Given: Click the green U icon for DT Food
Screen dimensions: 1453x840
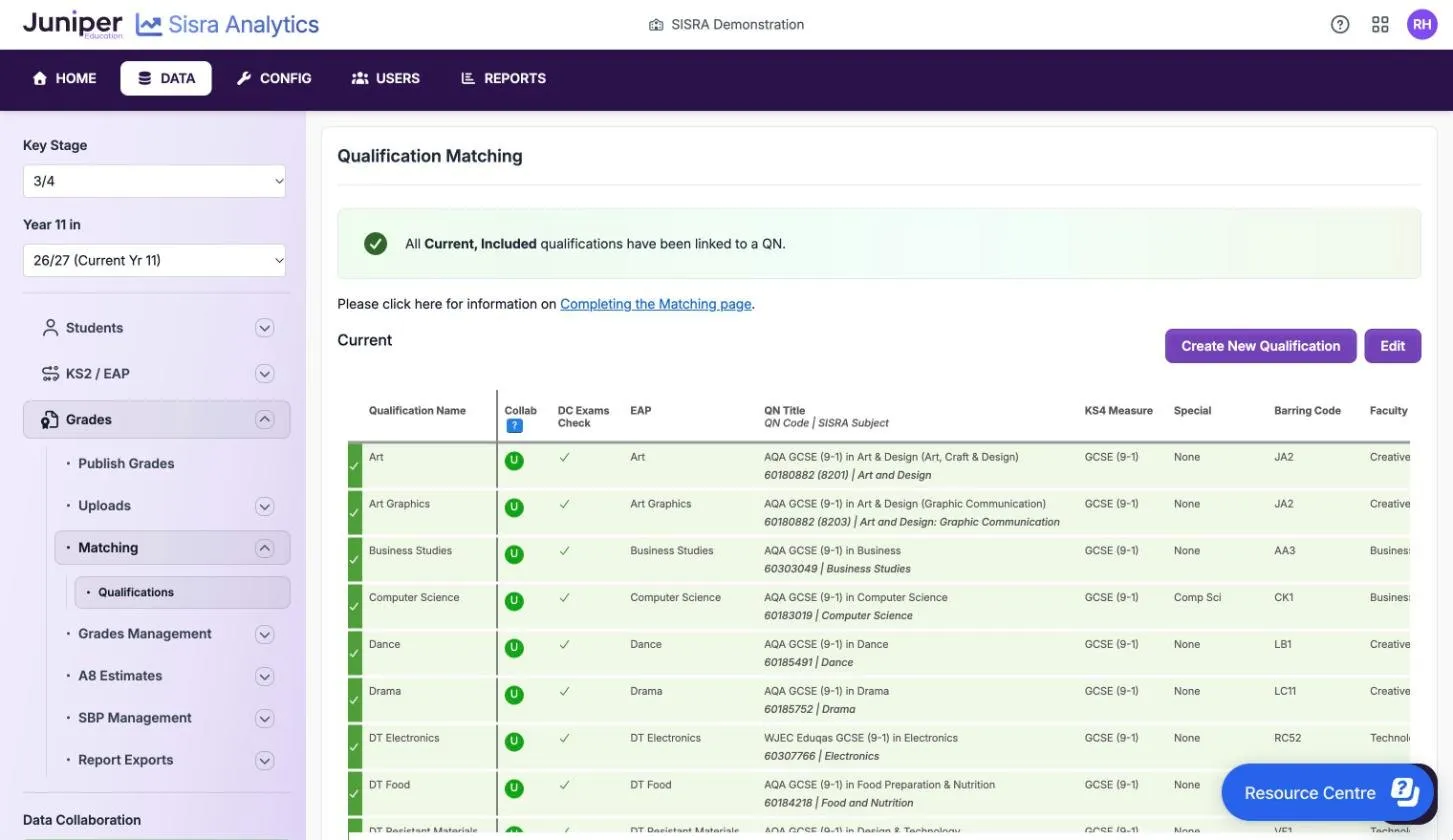Looking at the screenshot, I should click(x=514, y=788).
